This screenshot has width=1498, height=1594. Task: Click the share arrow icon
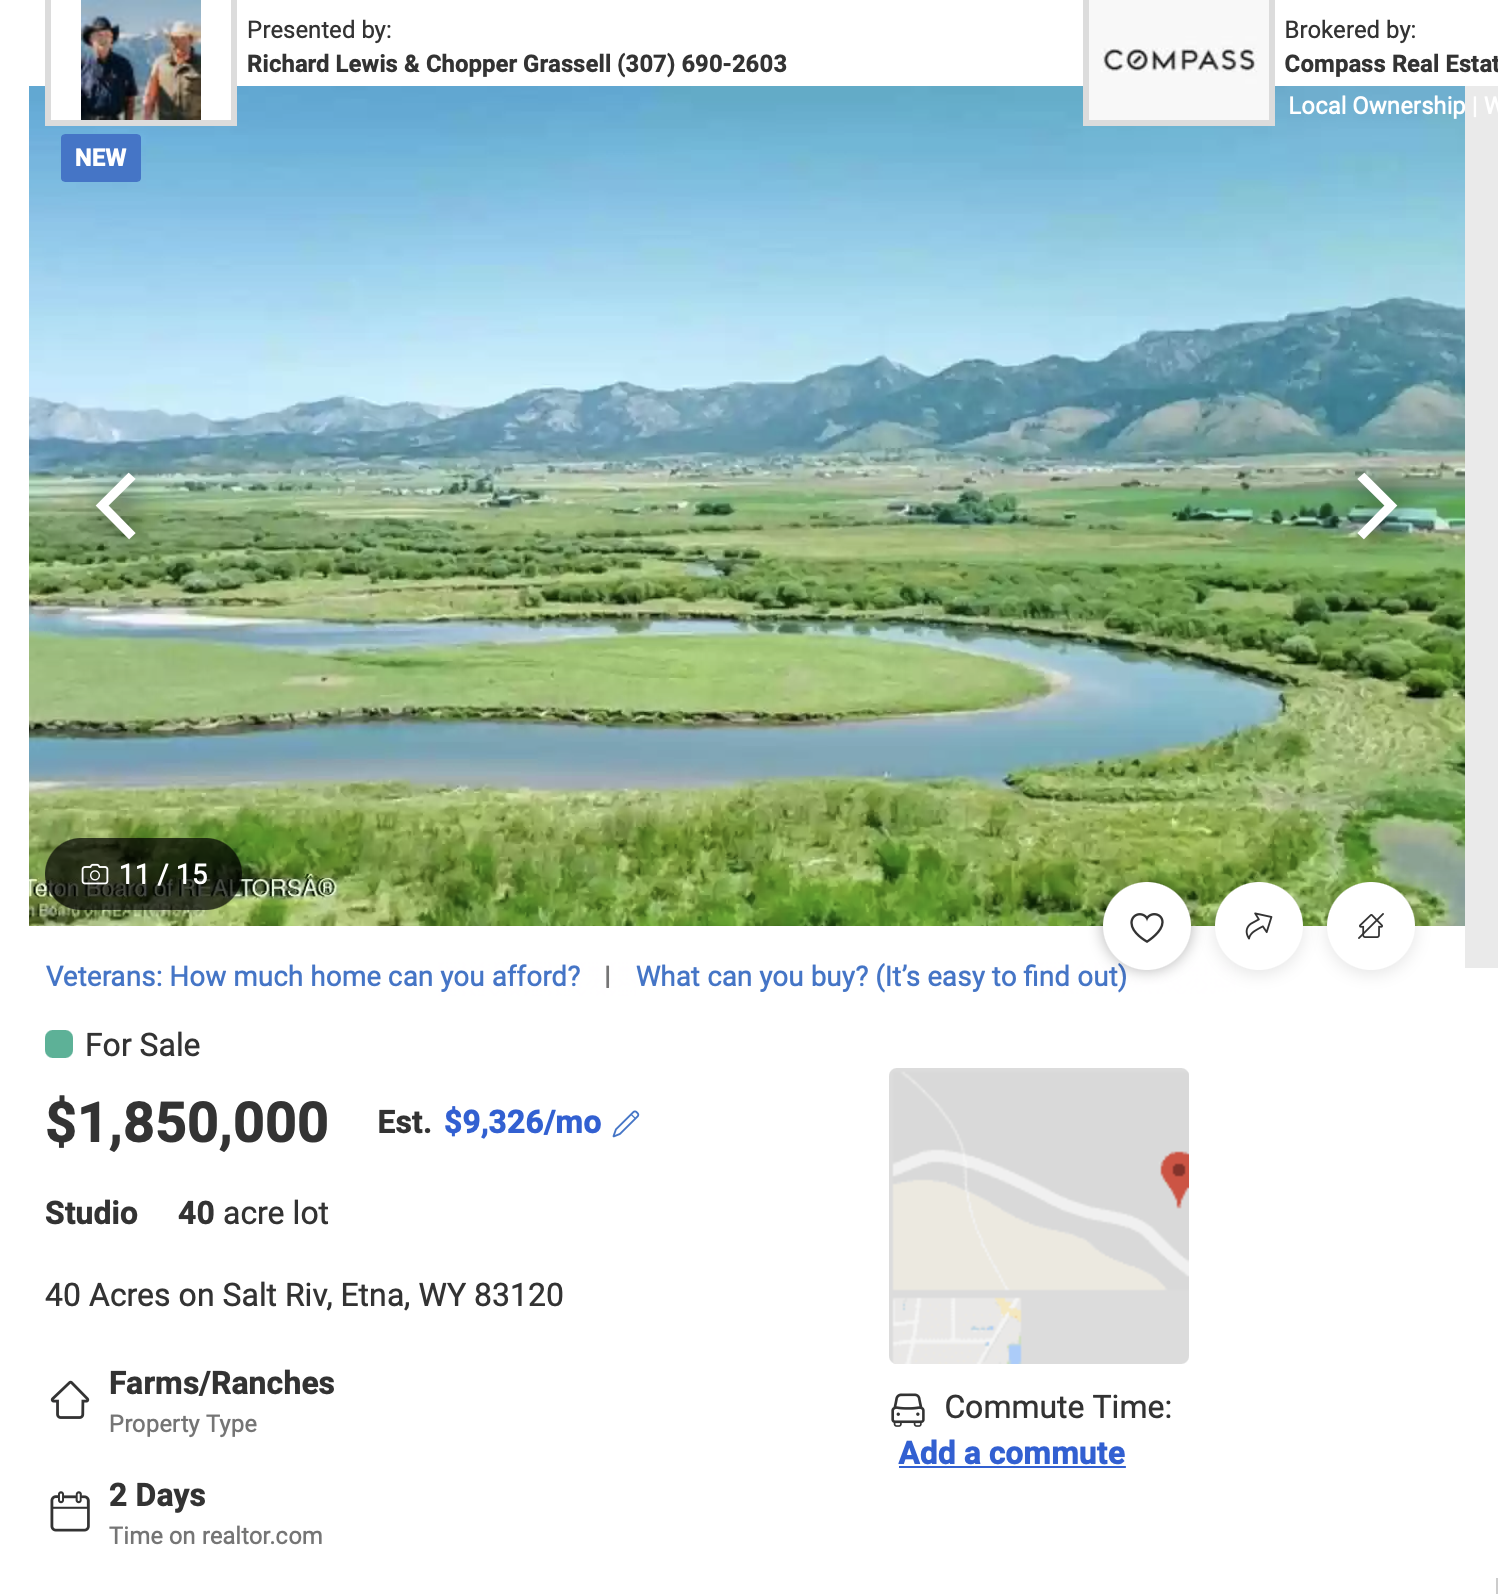tap(1258, 927)
